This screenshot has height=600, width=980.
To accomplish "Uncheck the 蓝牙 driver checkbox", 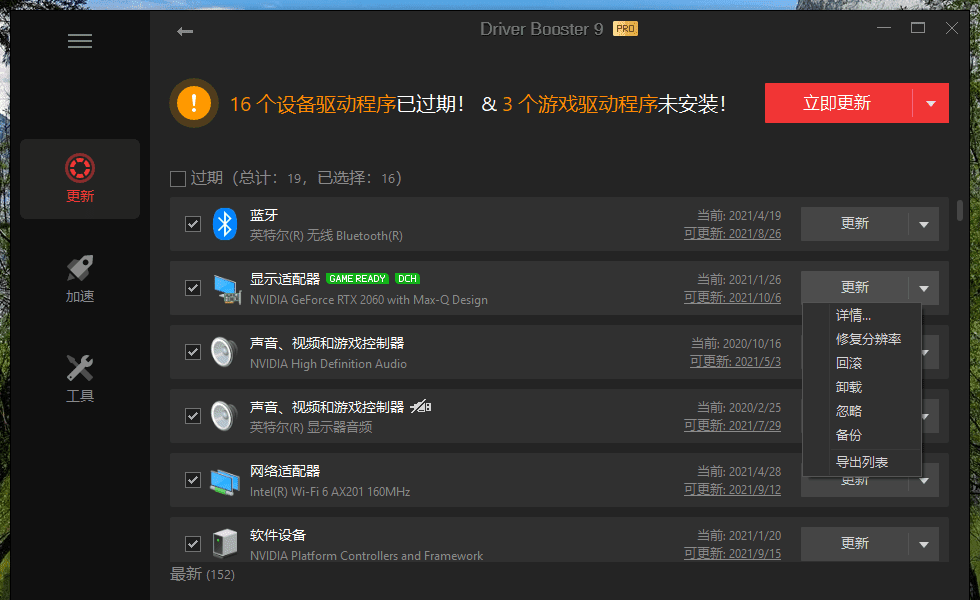I will [x=193, y=224].
